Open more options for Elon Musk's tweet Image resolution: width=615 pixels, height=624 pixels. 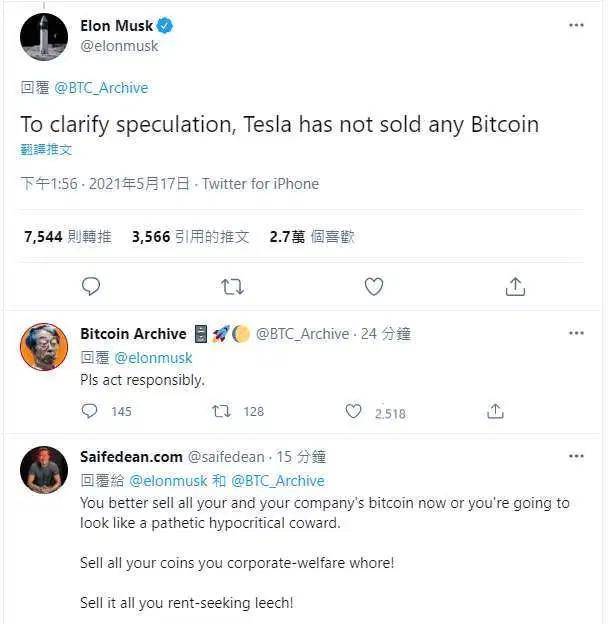tap(575, 25)
